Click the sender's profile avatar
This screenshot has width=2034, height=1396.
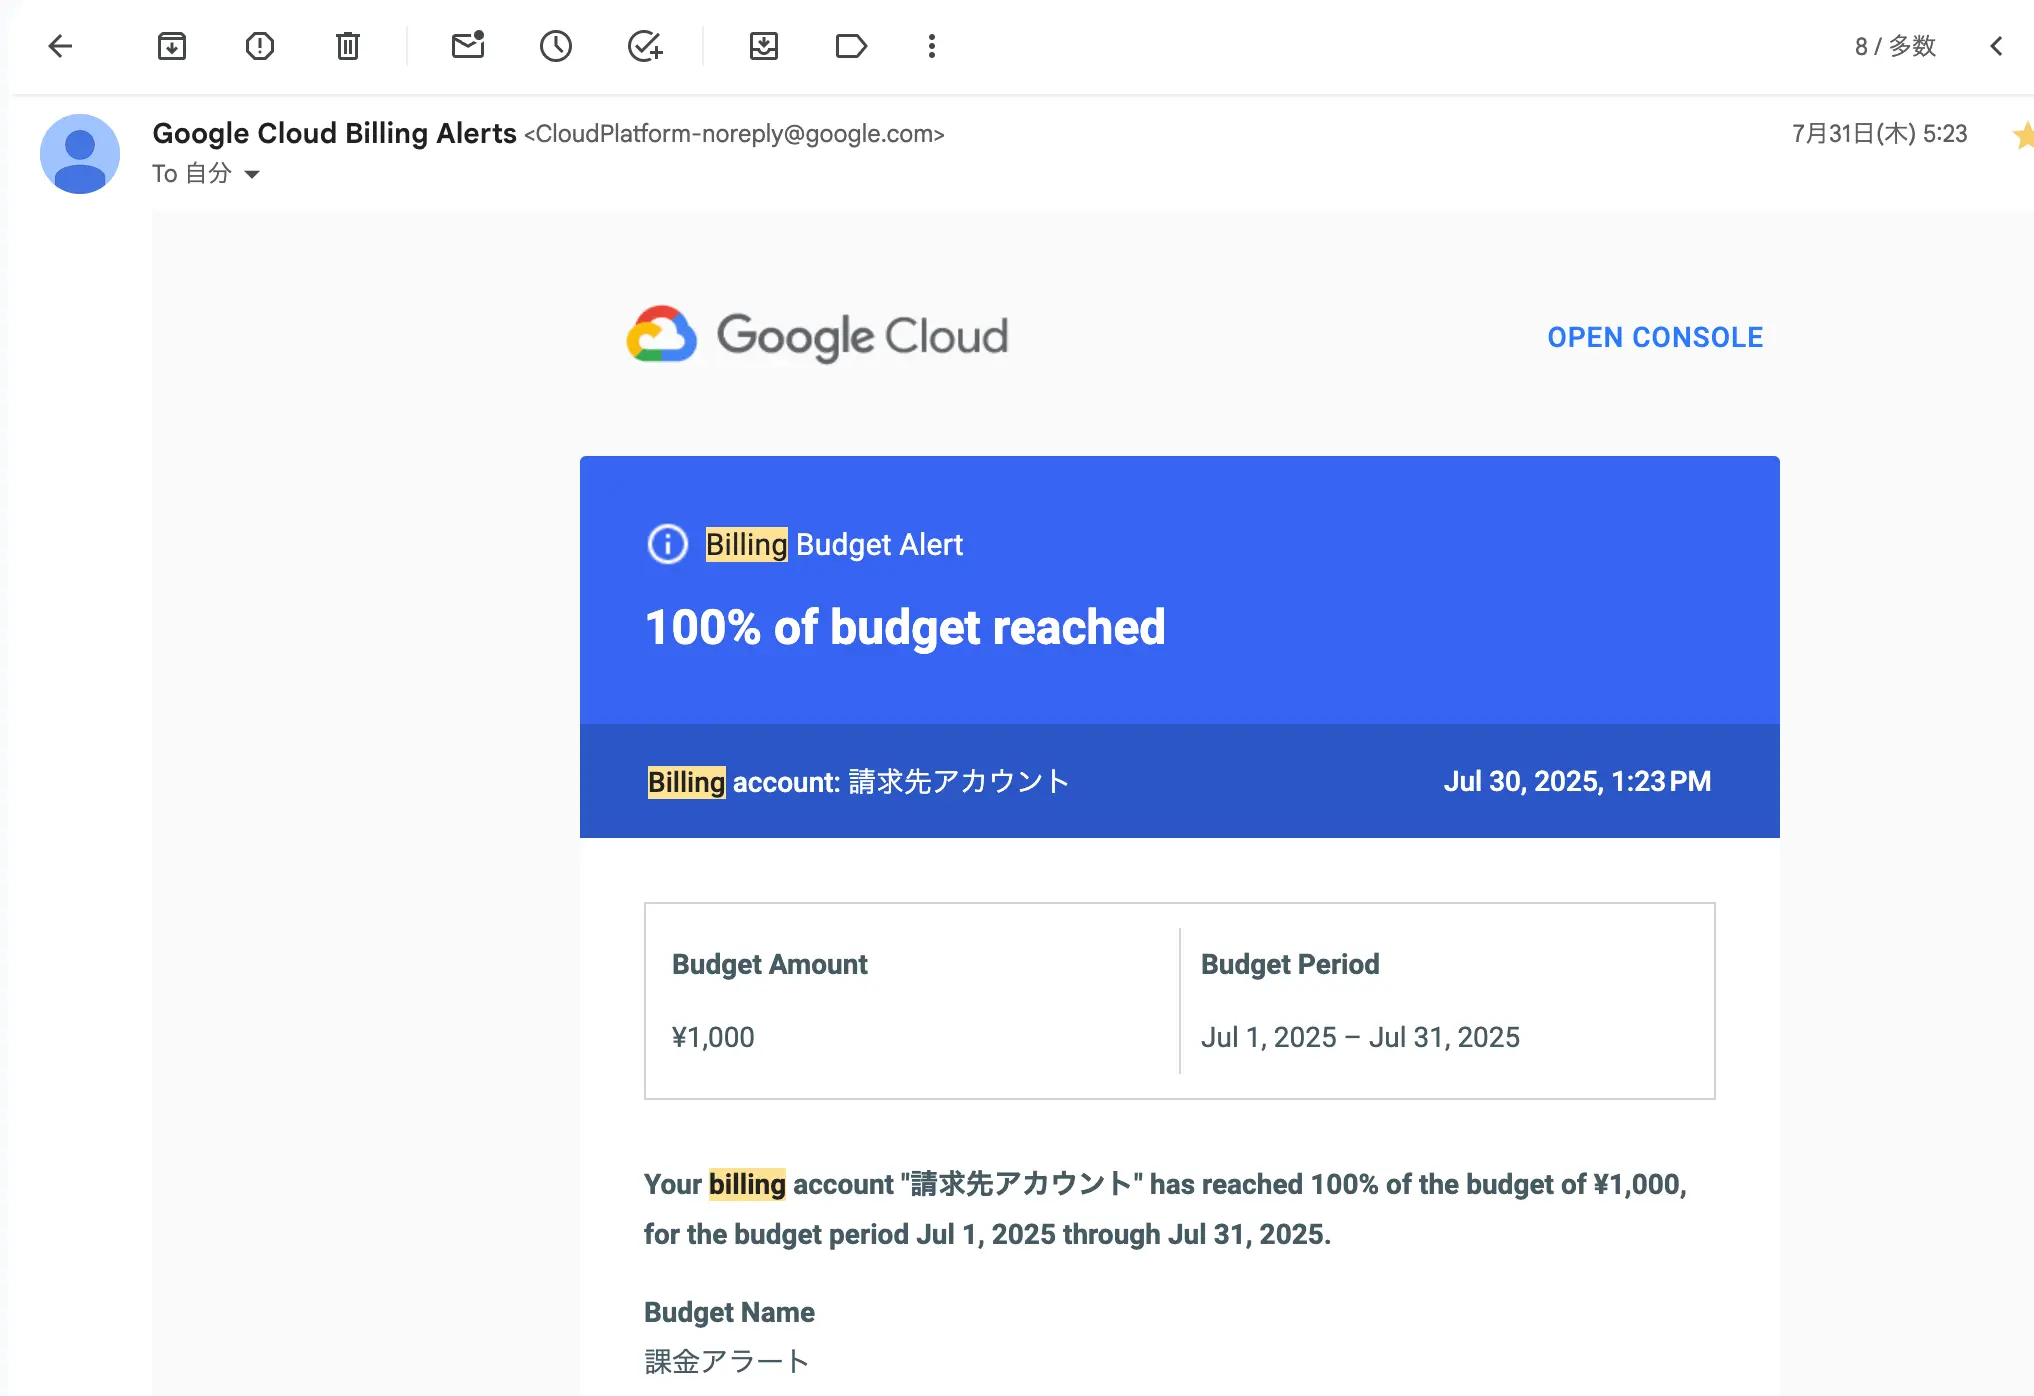[x=80, y=154]
